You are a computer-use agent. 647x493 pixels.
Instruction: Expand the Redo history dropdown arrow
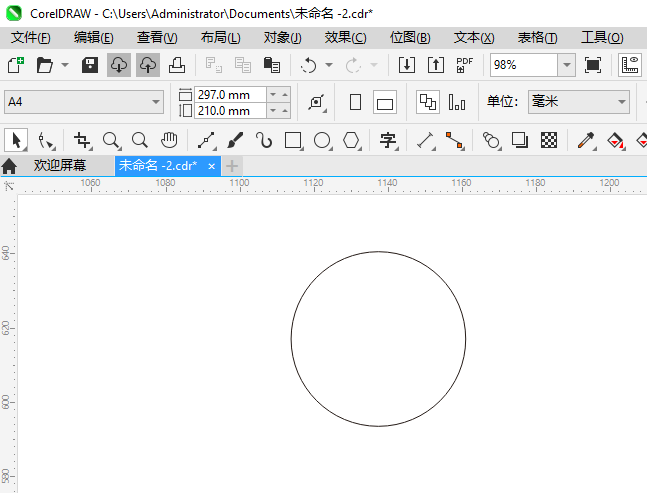(x=374, y=65)
